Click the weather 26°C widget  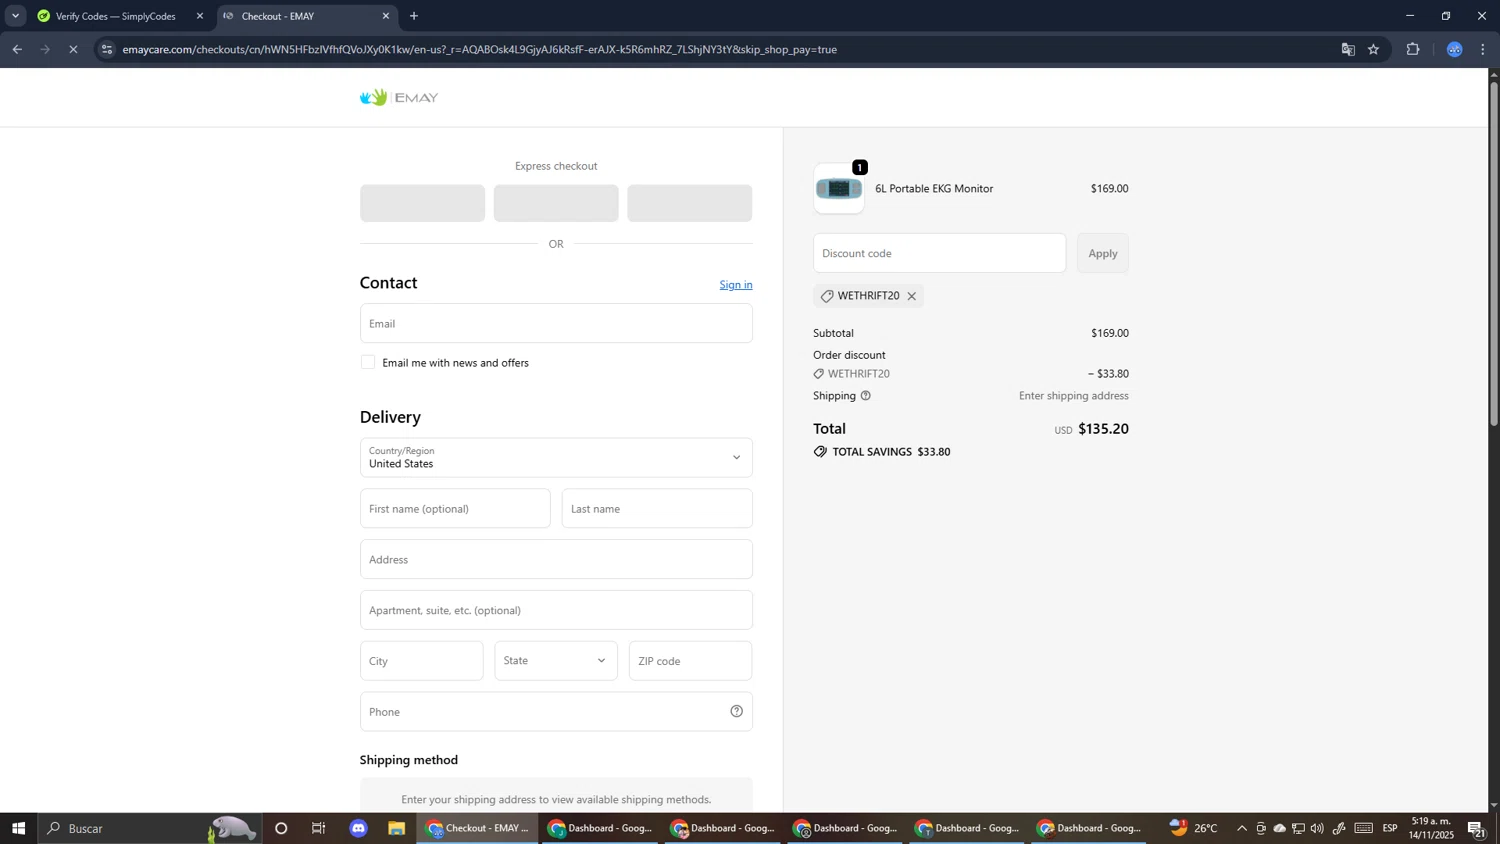[1195, 828]
